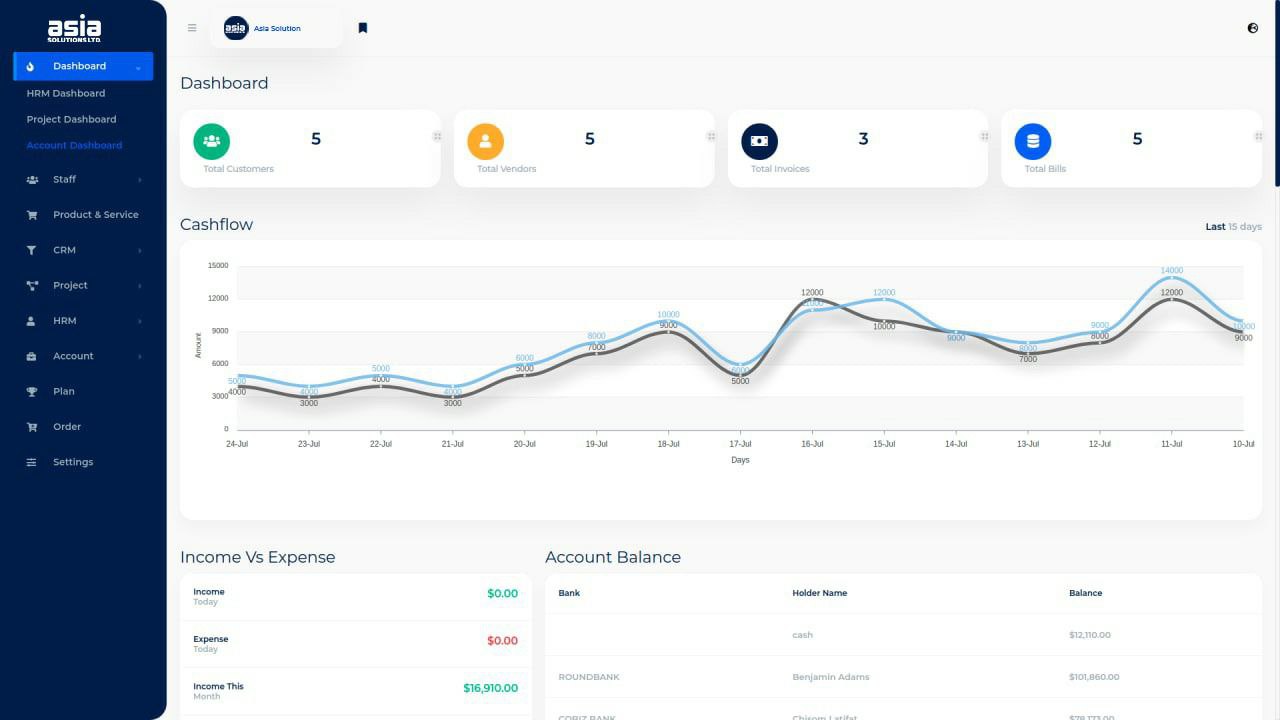Open bookmarks using the topbar bookmark icon
The width and height of the screenshot is (1280, 720).
pos(362,27)
